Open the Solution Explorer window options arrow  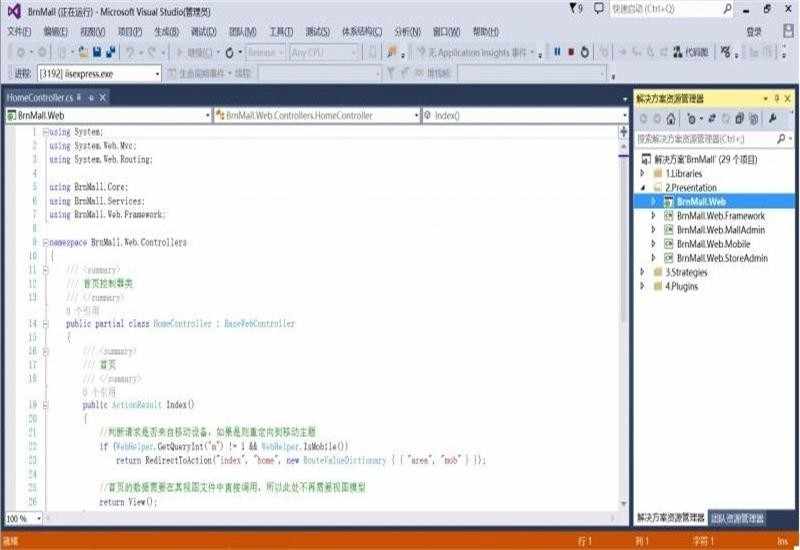click(x=765, y=98)
